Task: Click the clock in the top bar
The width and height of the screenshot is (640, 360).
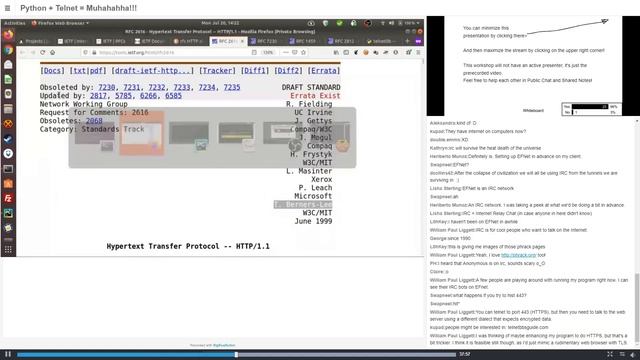Action: tap(220, 23)
